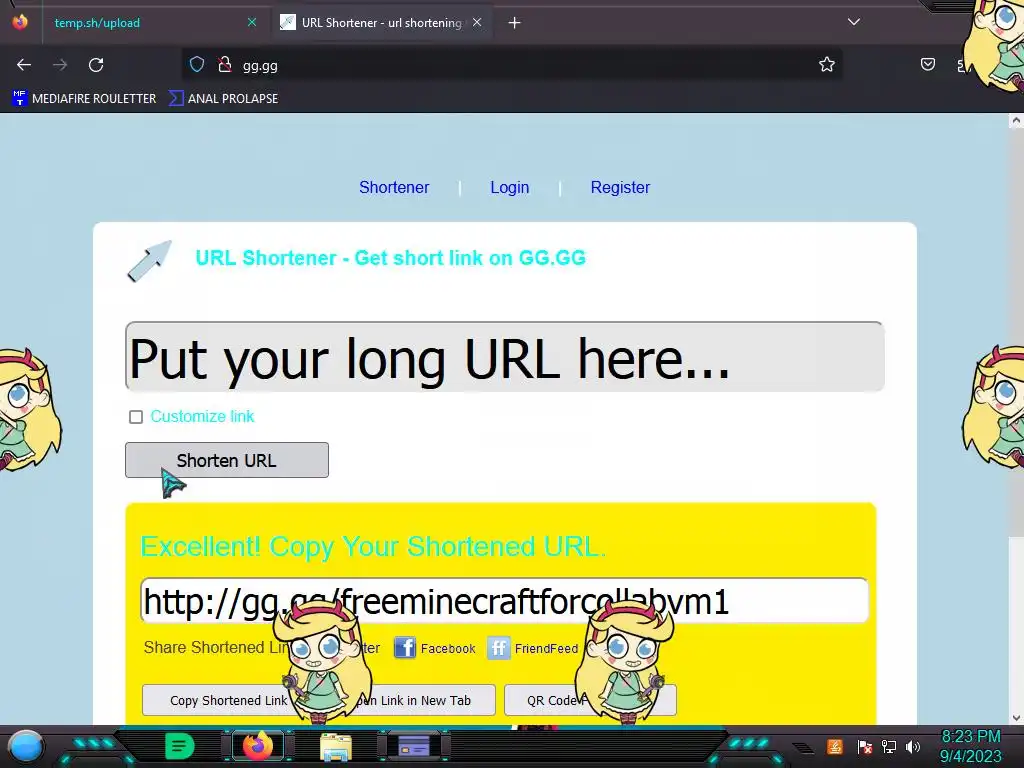Click the 'URL Shortener - Get short link' heading

(x=391, y=258)
